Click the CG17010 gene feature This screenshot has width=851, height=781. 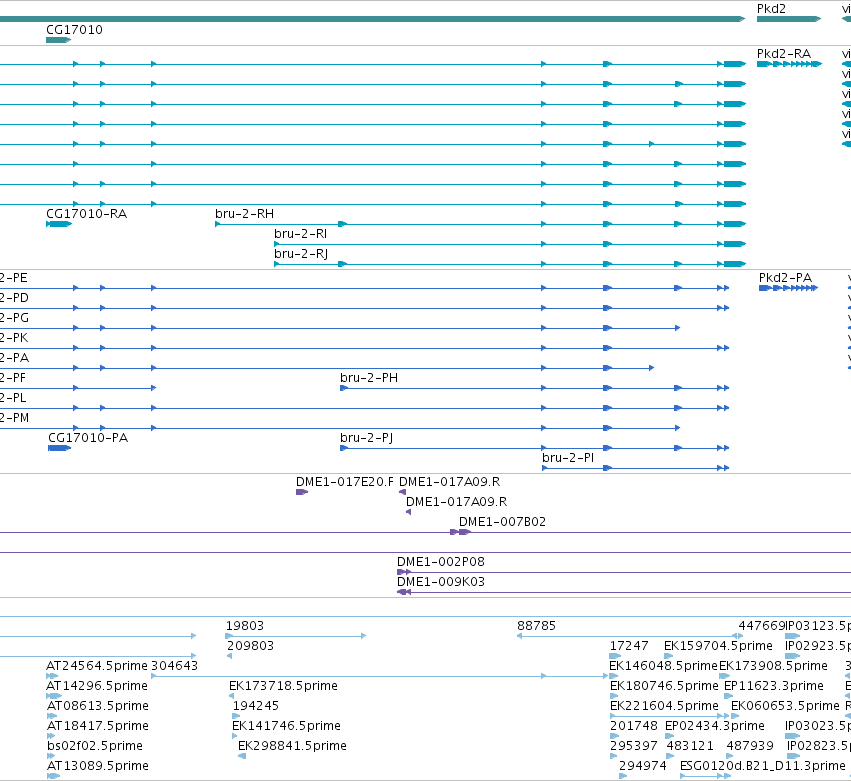pyautogui.click(x=59, y=40)
